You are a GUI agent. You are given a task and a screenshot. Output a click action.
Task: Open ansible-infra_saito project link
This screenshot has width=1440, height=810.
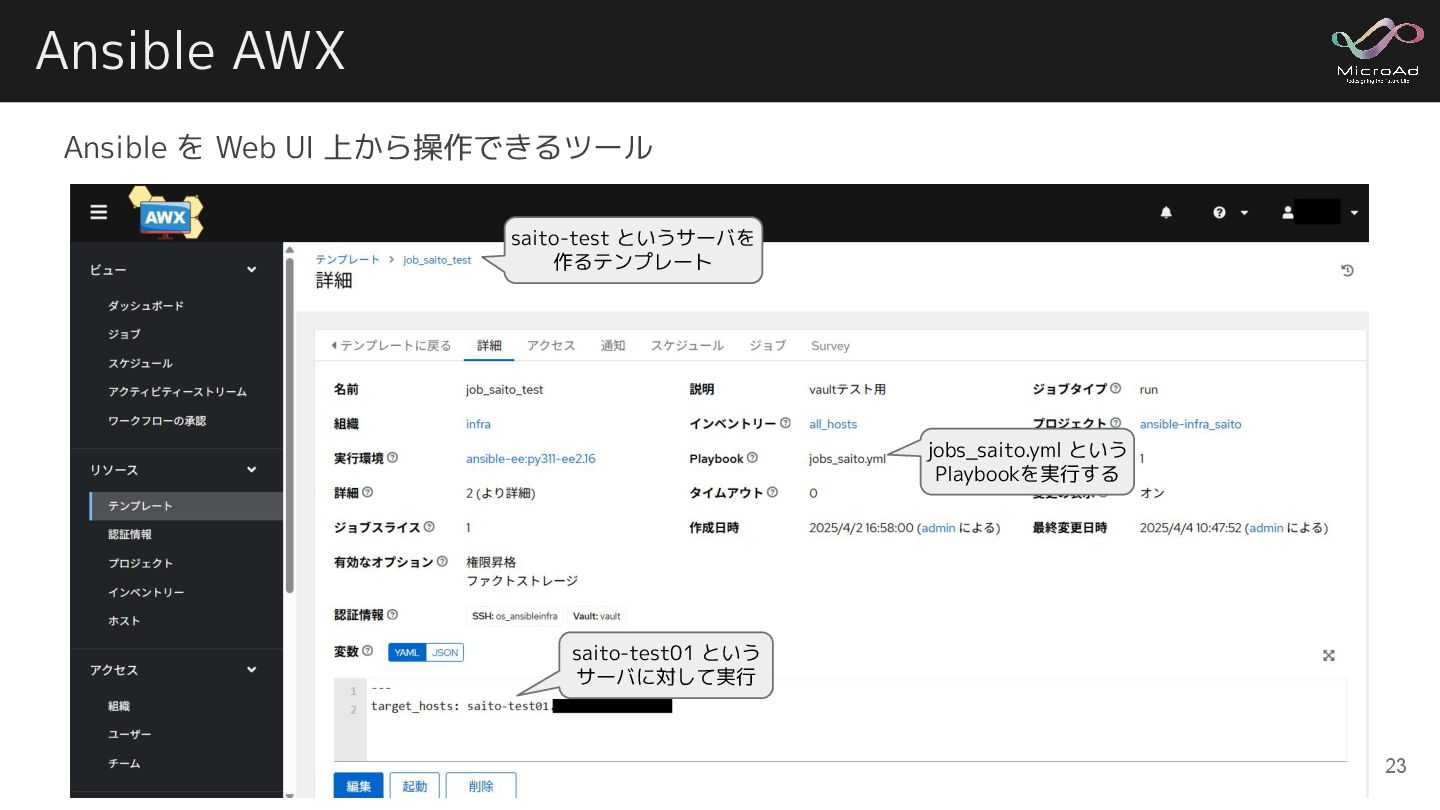click(x=1190, y=424)
